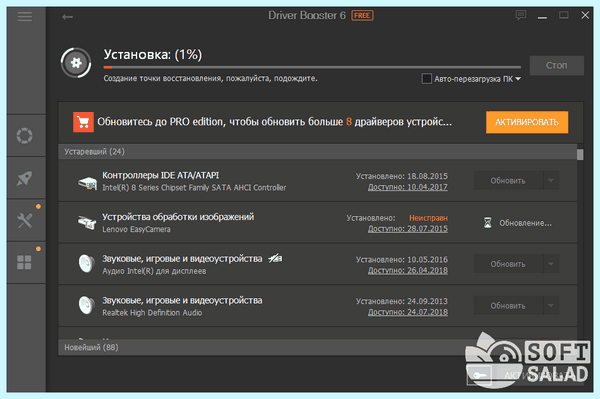
Task: Toggle the Авто-перезагрузка ПК checkbox
Action: coord(426,79)
